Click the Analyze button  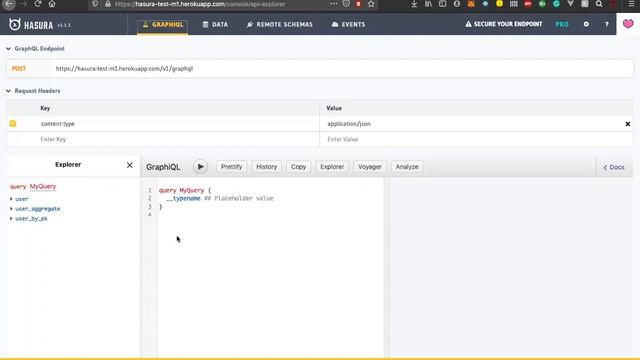click(407, 167)
